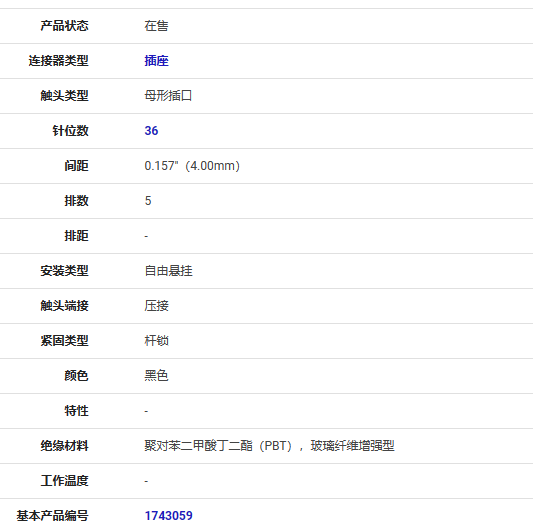Viewport: 533px width, 532px height.
Task: Select the 排数 row label
Action: pyautogui.click(x=76, y=201)
